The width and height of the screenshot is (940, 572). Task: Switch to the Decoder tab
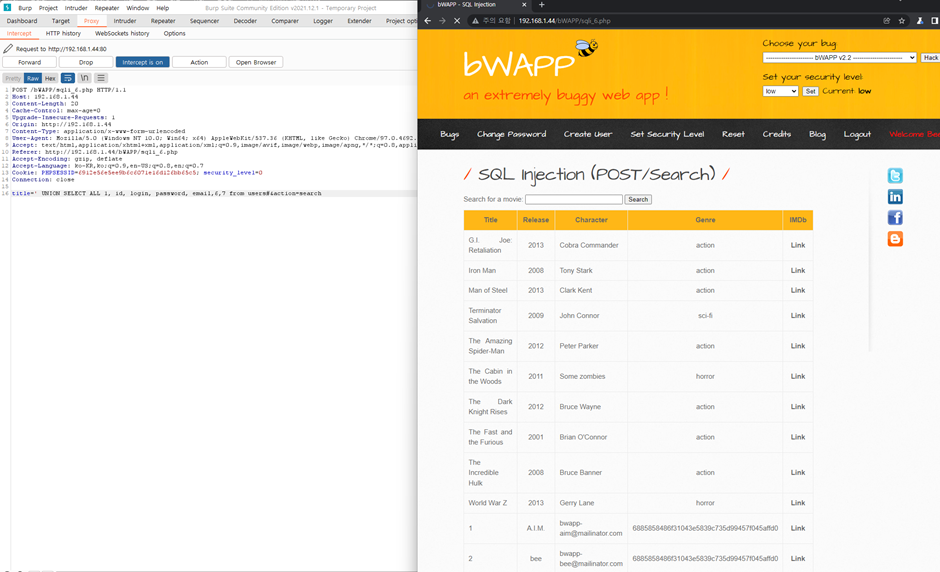pyautogui.click(x=245, y=21)
